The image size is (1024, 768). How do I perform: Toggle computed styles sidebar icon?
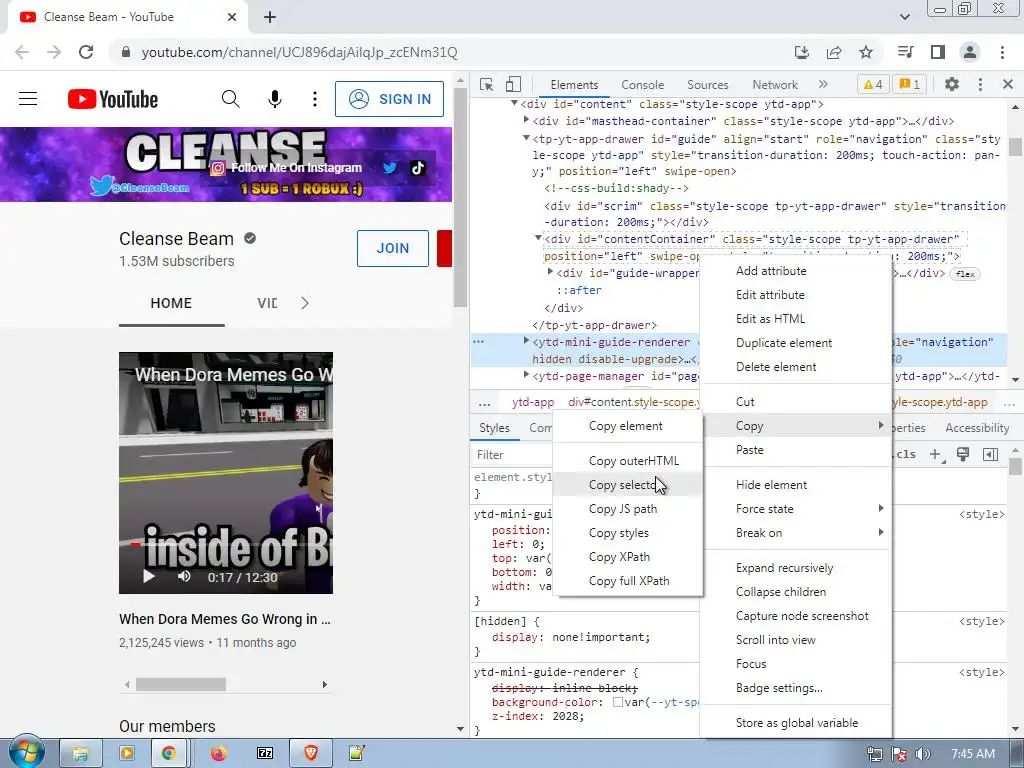(990, 455)
